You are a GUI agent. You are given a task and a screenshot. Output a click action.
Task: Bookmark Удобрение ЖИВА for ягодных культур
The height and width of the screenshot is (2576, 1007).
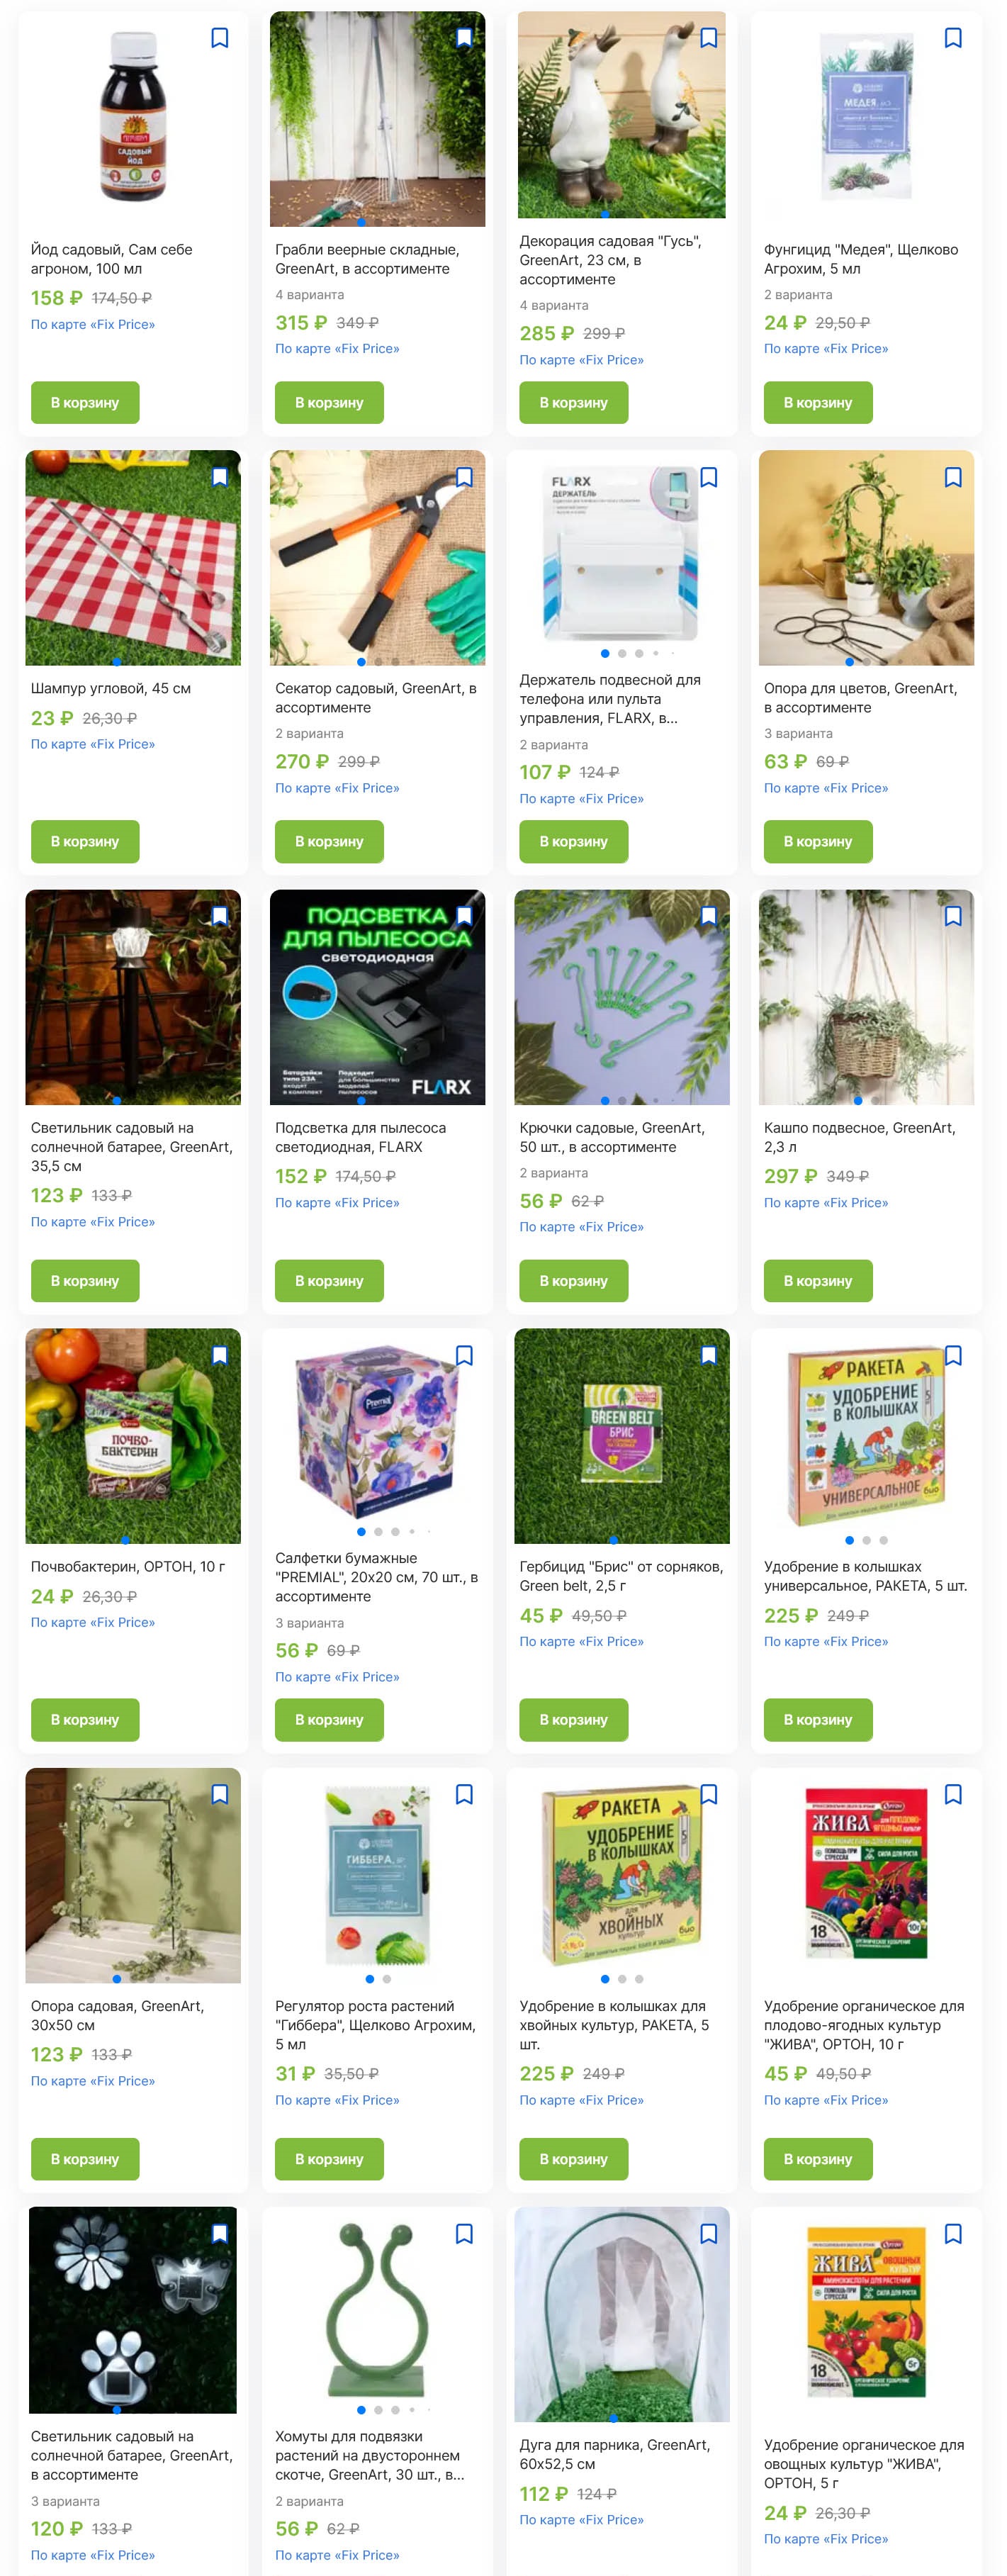[x=953, y=1794]
